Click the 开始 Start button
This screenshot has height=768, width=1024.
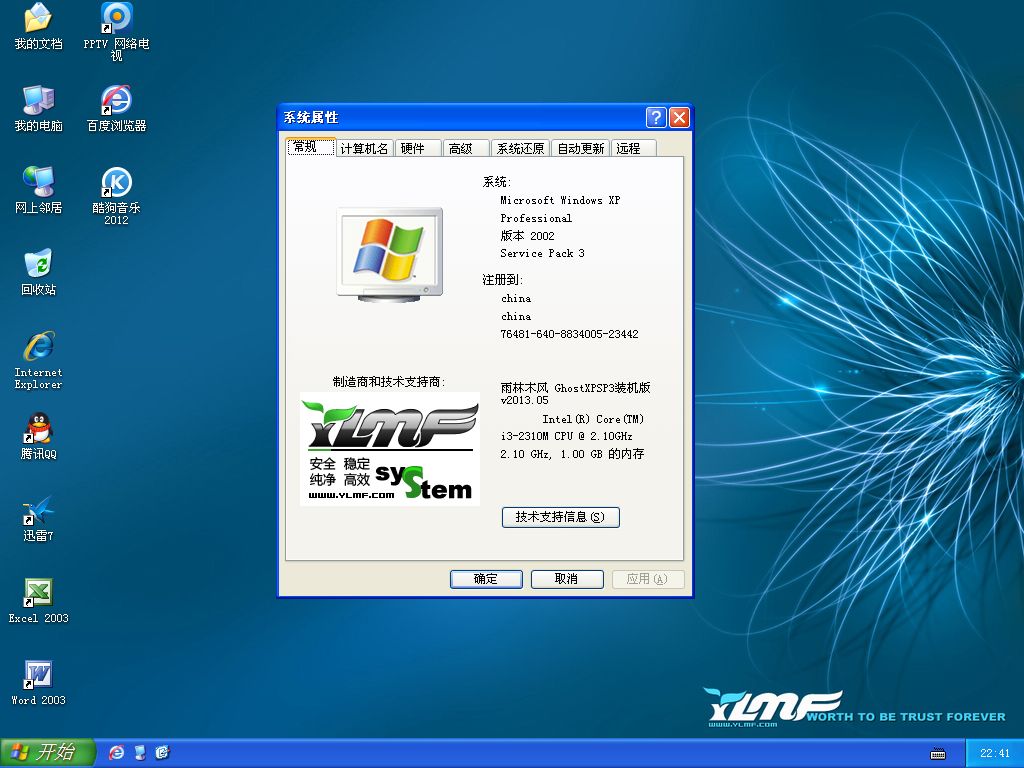[x=47, y=752]
